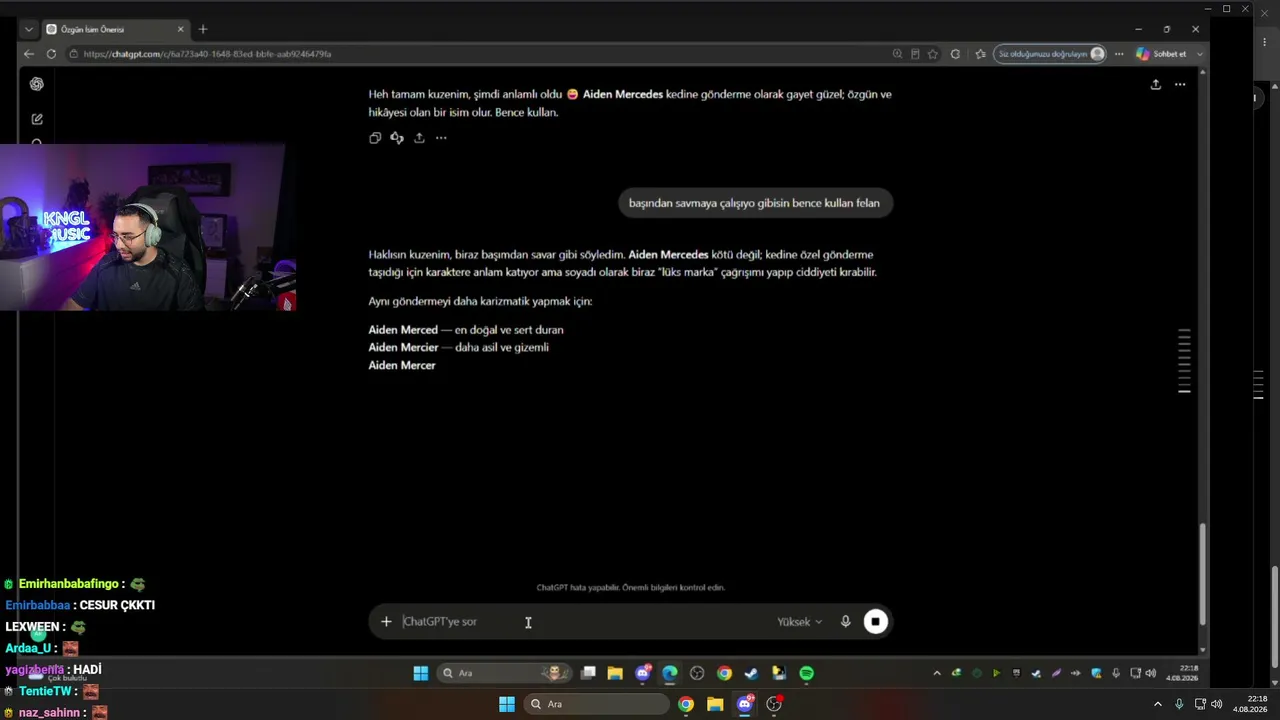
Task: Click the plus attach button in the composer
Action: pyautogui.click(x=386, y=622)
